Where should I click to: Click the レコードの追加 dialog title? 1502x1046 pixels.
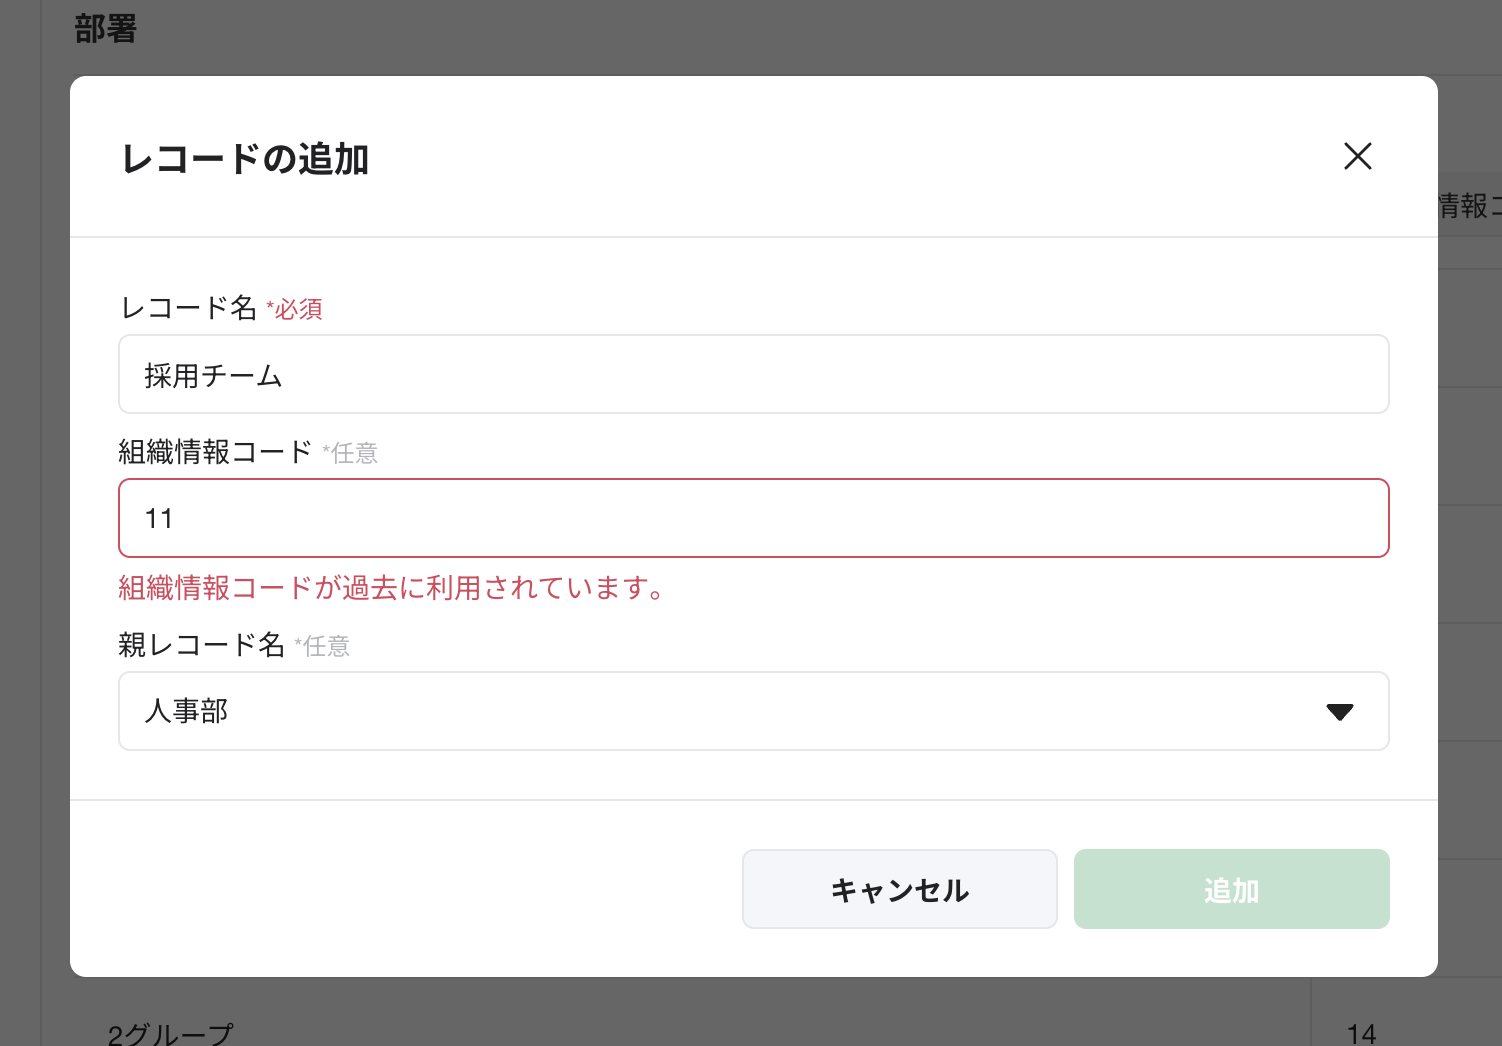(x=245, y=159)
